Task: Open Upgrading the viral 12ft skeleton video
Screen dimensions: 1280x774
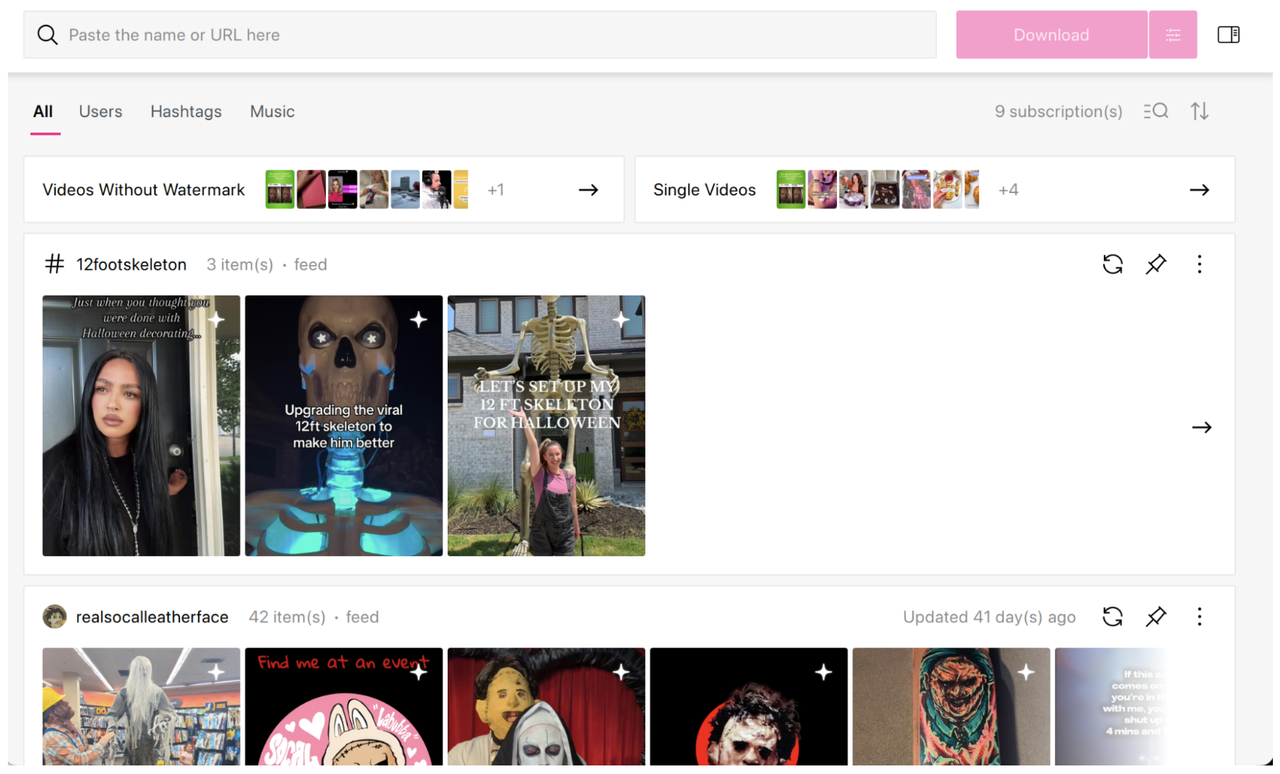Action: click(344, 426)
